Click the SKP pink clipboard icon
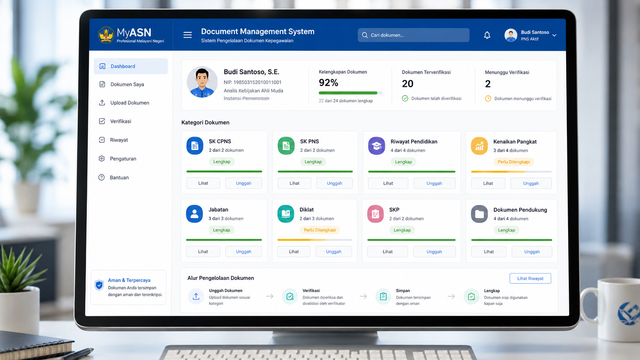This screenshot has width=640, height=360. (x=376, y=214)
